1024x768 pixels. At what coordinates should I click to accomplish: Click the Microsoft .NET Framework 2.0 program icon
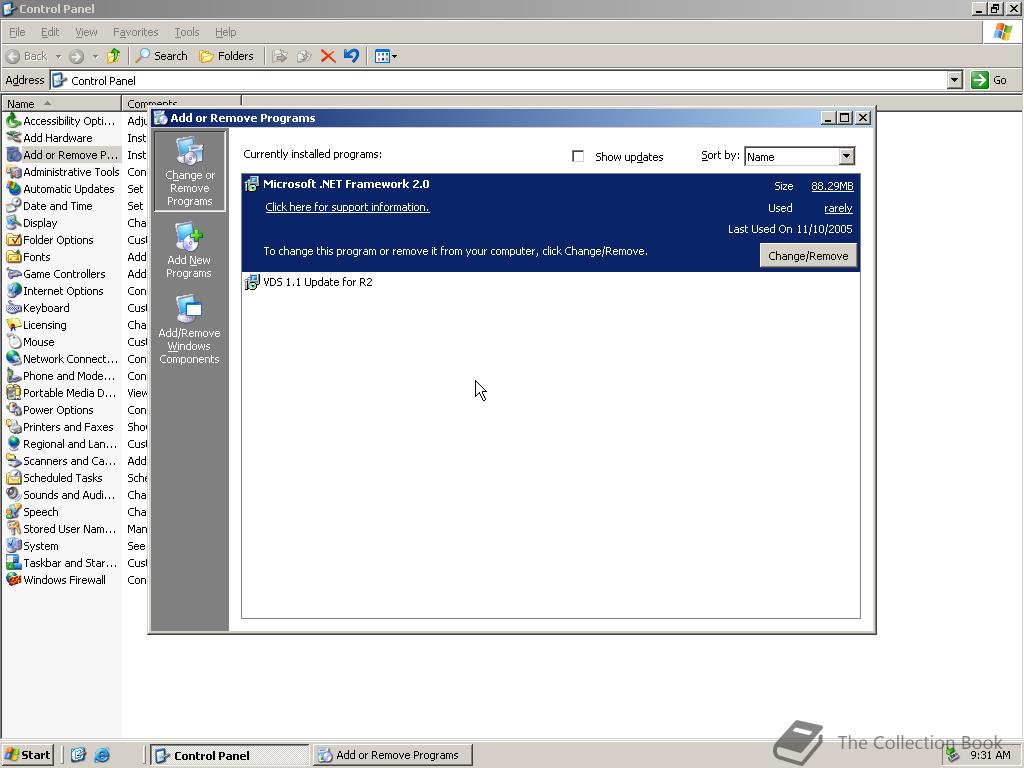coord(251,184)
